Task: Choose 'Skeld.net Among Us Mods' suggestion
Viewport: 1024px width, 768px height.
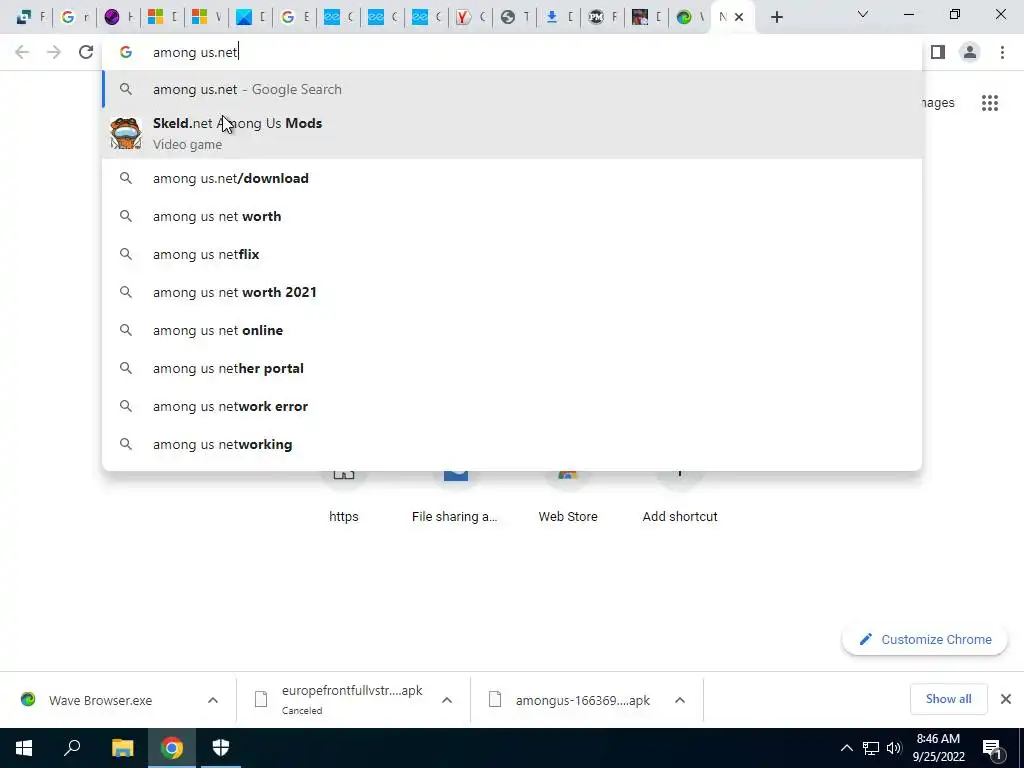Action: 512,133
